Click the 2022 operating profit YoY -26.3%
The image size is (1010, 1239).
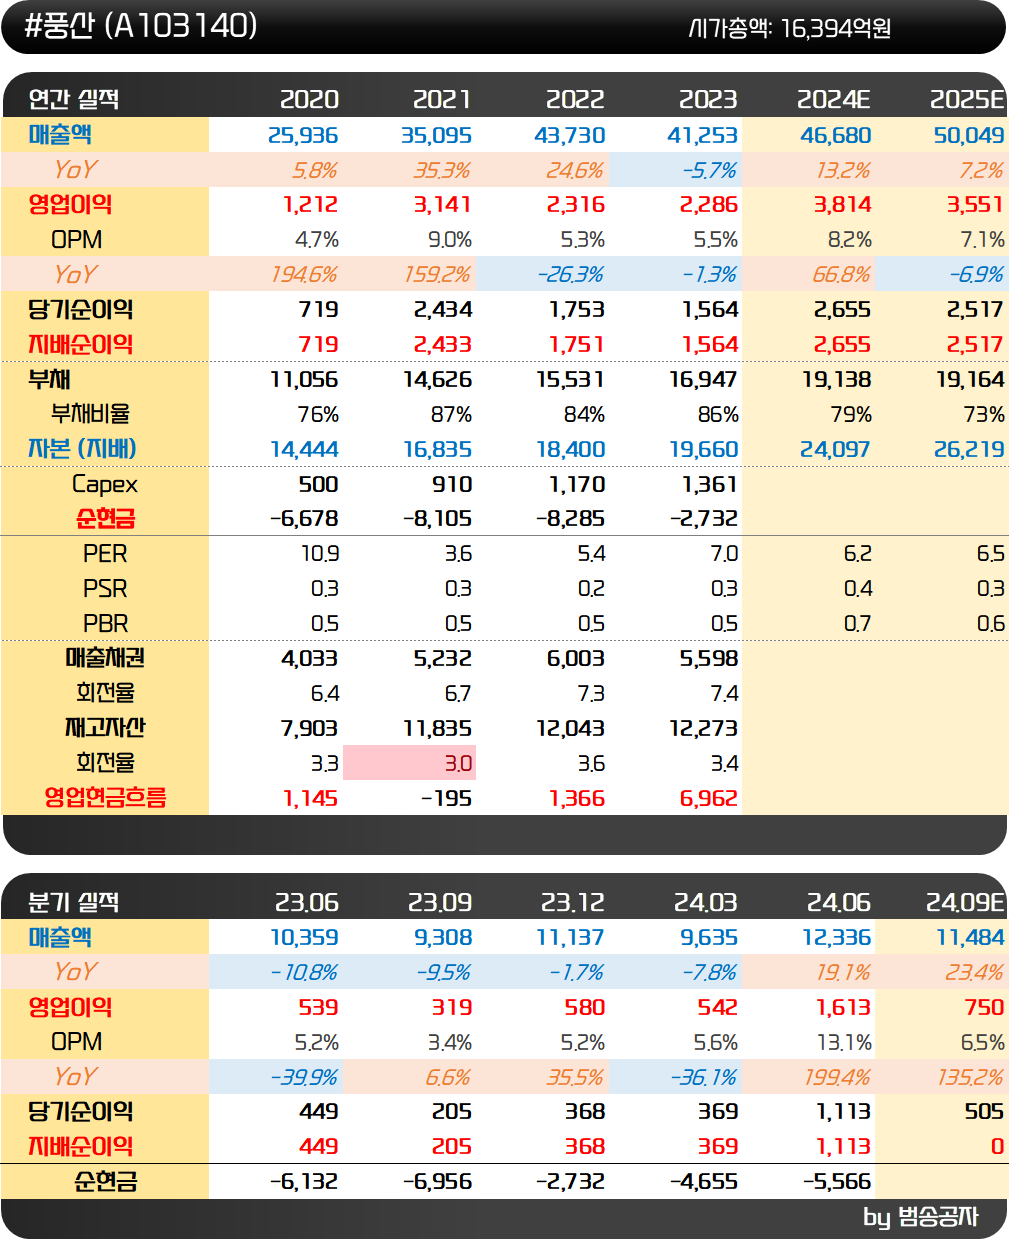pos(570,274)
